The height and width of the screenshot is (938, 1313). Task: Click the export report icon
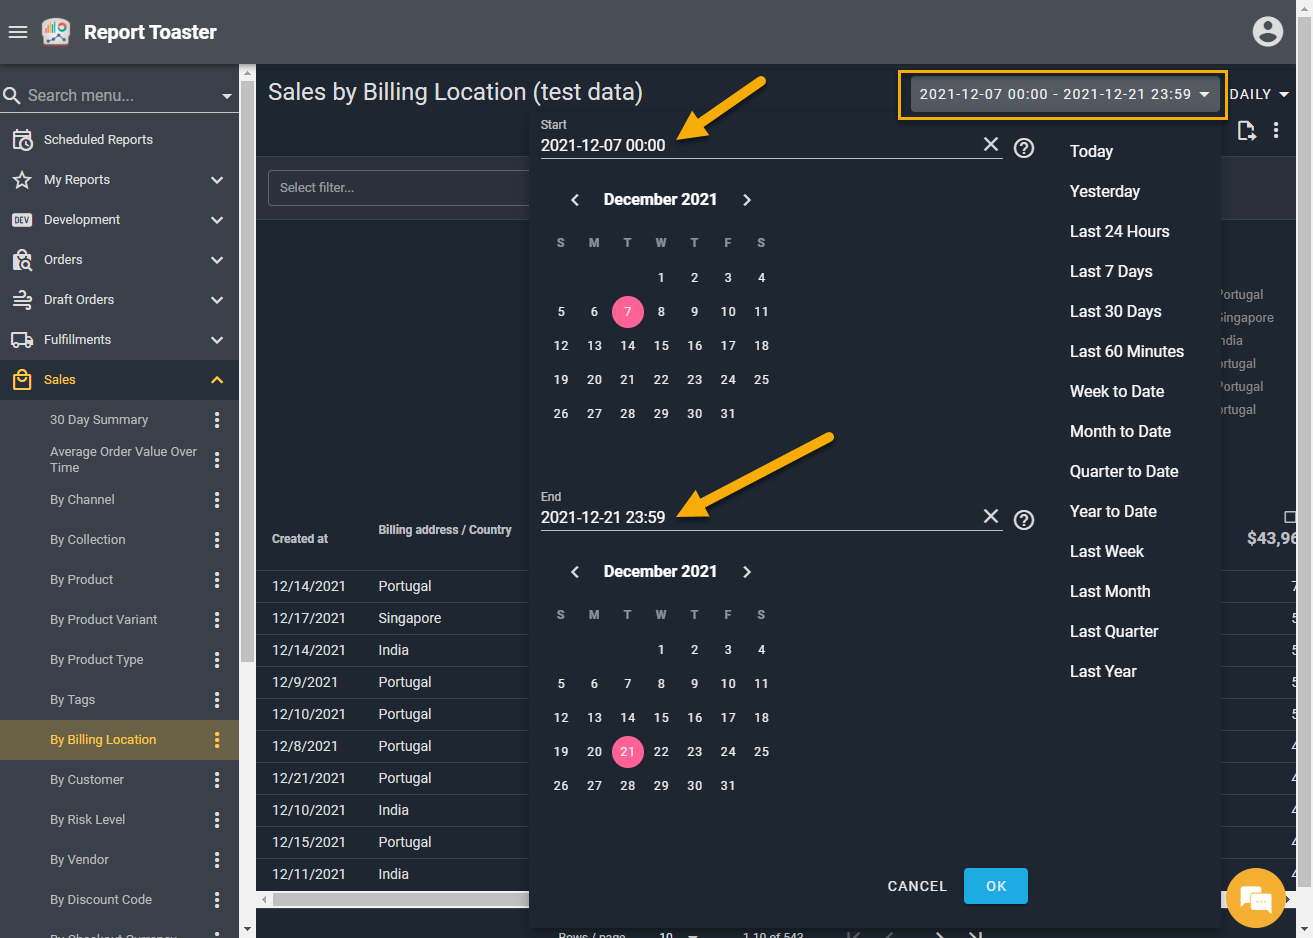1246,131
